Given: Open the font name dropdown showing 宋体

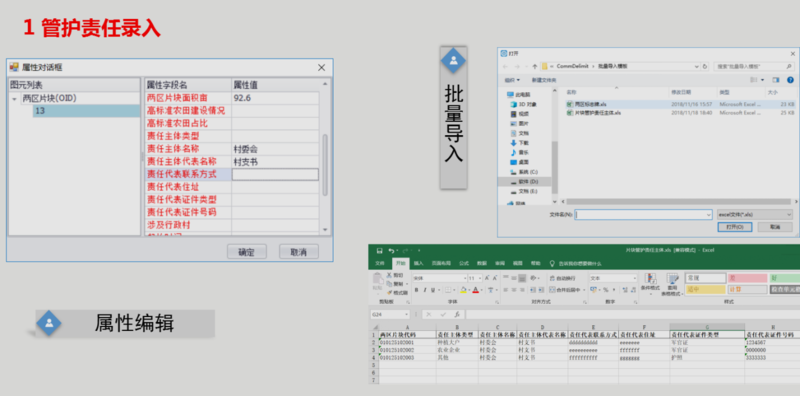Looking at the screenshot, I should [465, 278].
